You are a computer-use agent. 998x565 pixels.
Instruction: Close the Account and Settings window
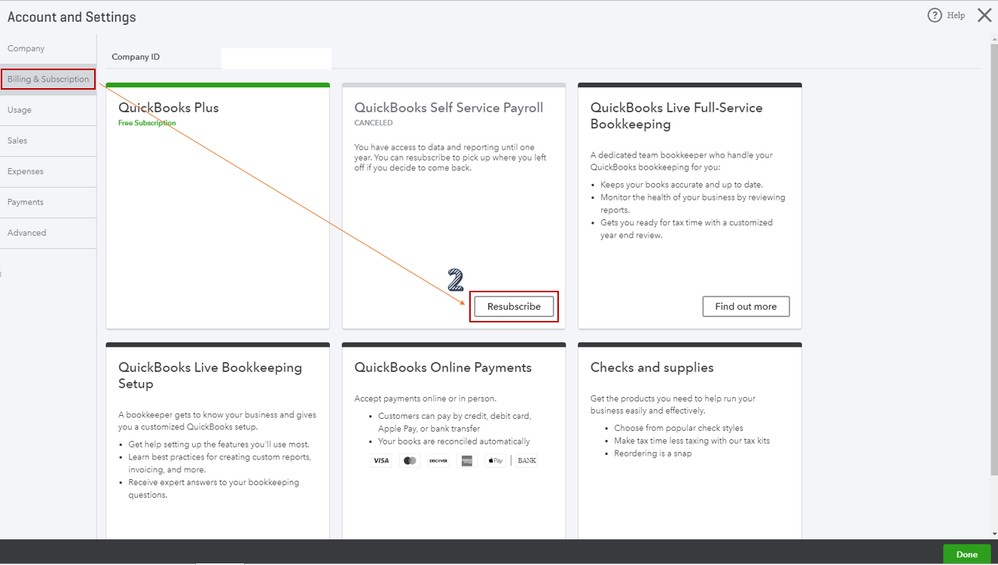pyautogui.click(x=984, y=15)
